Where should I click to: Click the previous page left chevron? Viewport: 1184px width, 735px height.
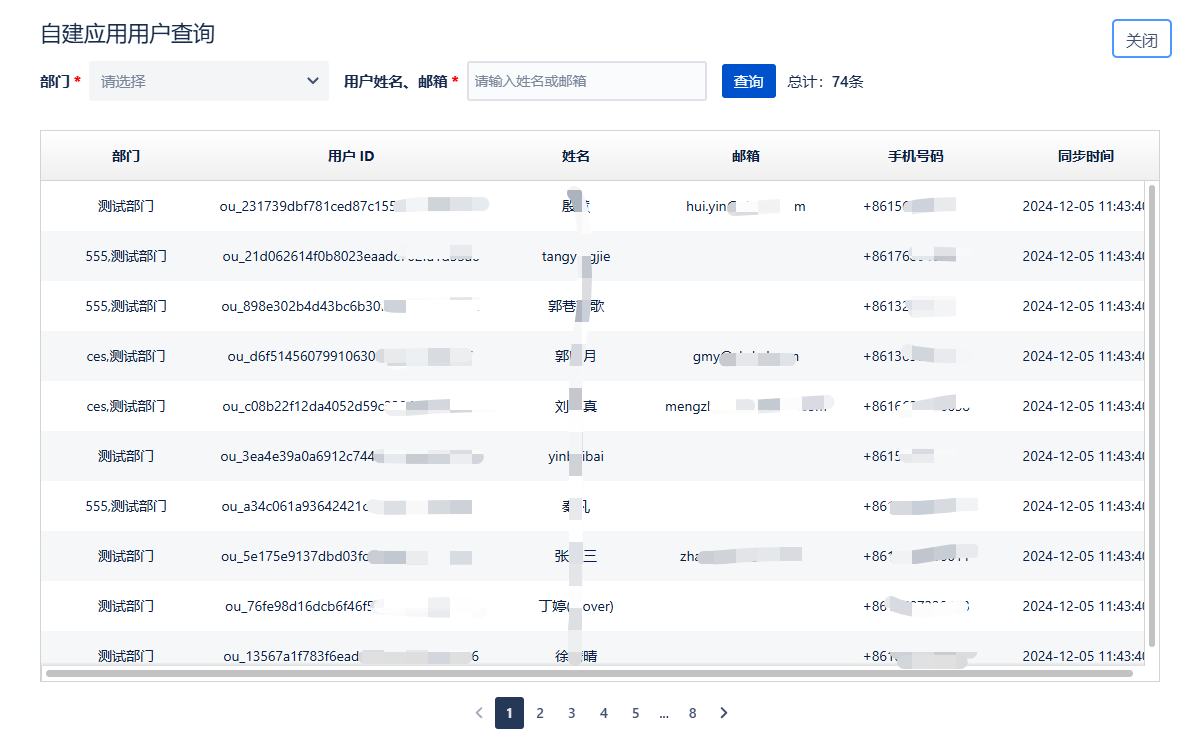[479, 712]
